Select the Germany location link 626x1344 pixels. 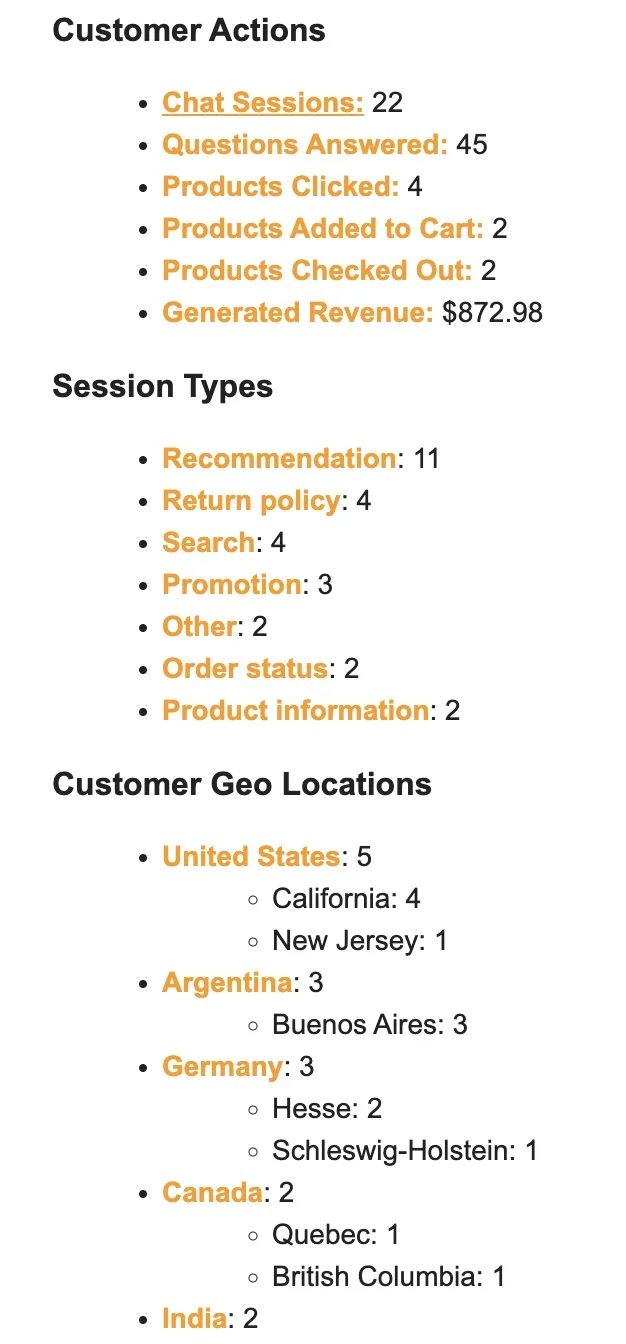pos(222,1067)
